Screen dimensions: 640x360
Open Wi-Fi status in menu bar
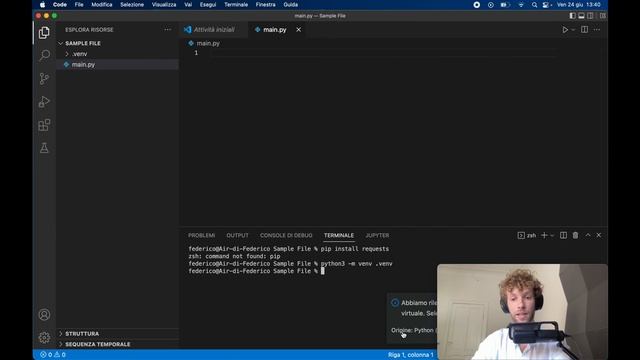521,5
